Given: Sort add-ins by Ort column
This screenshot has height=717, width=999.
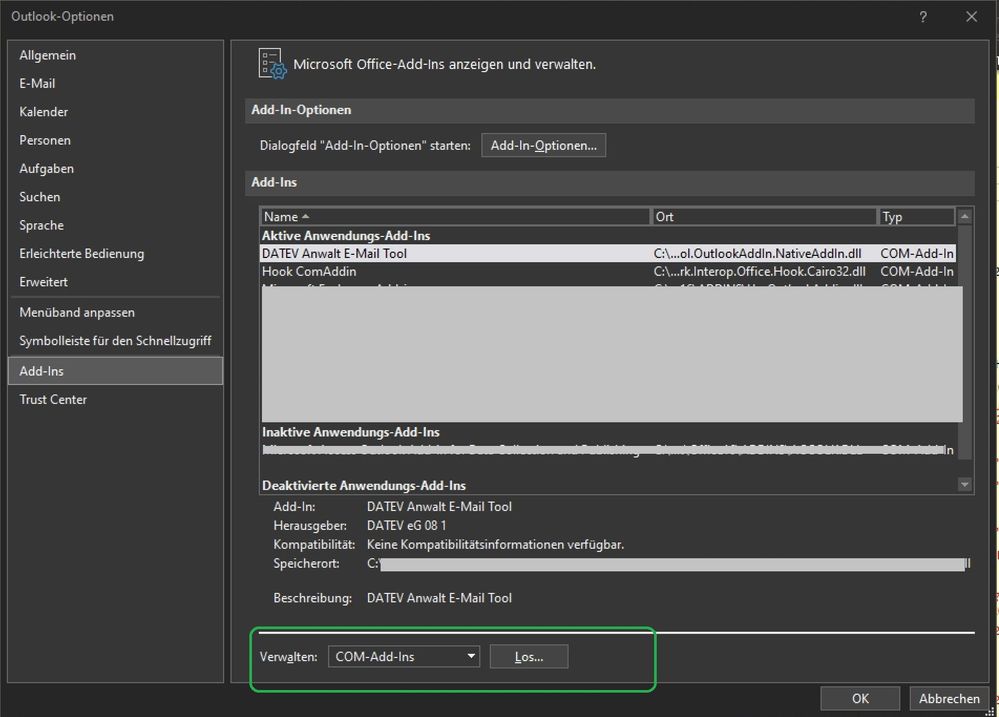Looking at the screenshot, I should point(764,217).
